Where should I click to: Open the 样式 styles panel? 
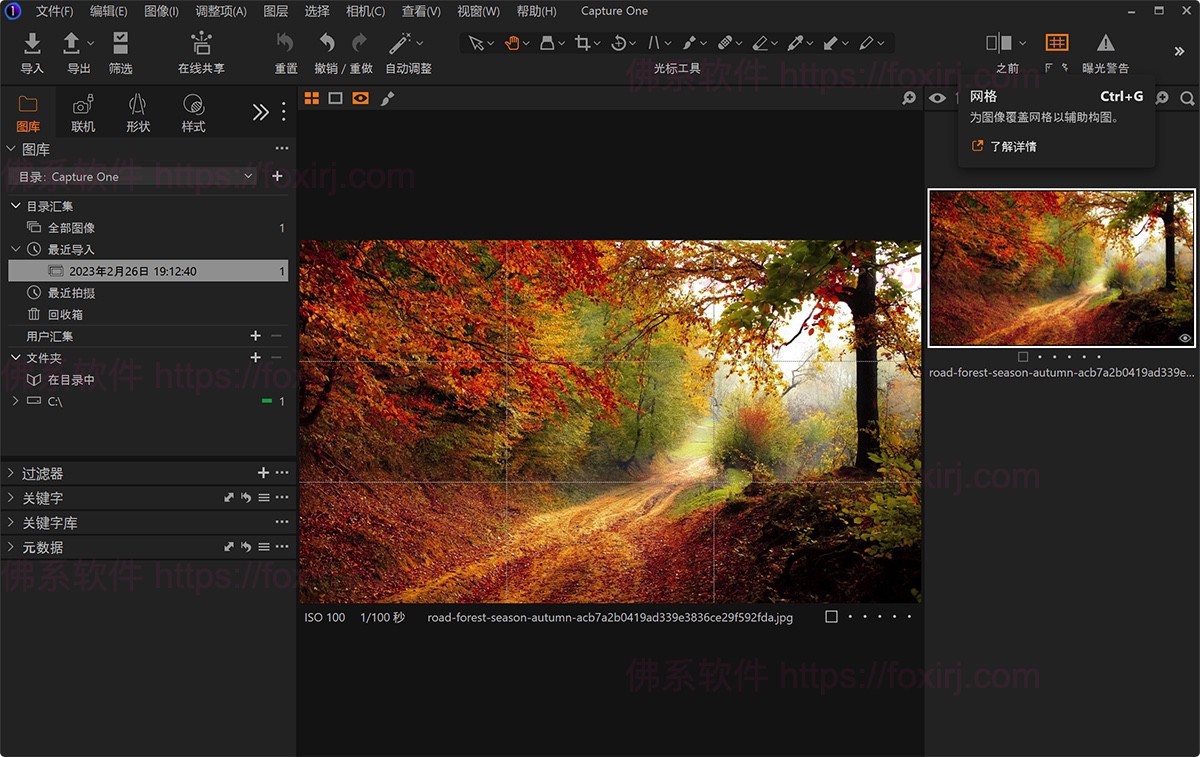point(193,110)
